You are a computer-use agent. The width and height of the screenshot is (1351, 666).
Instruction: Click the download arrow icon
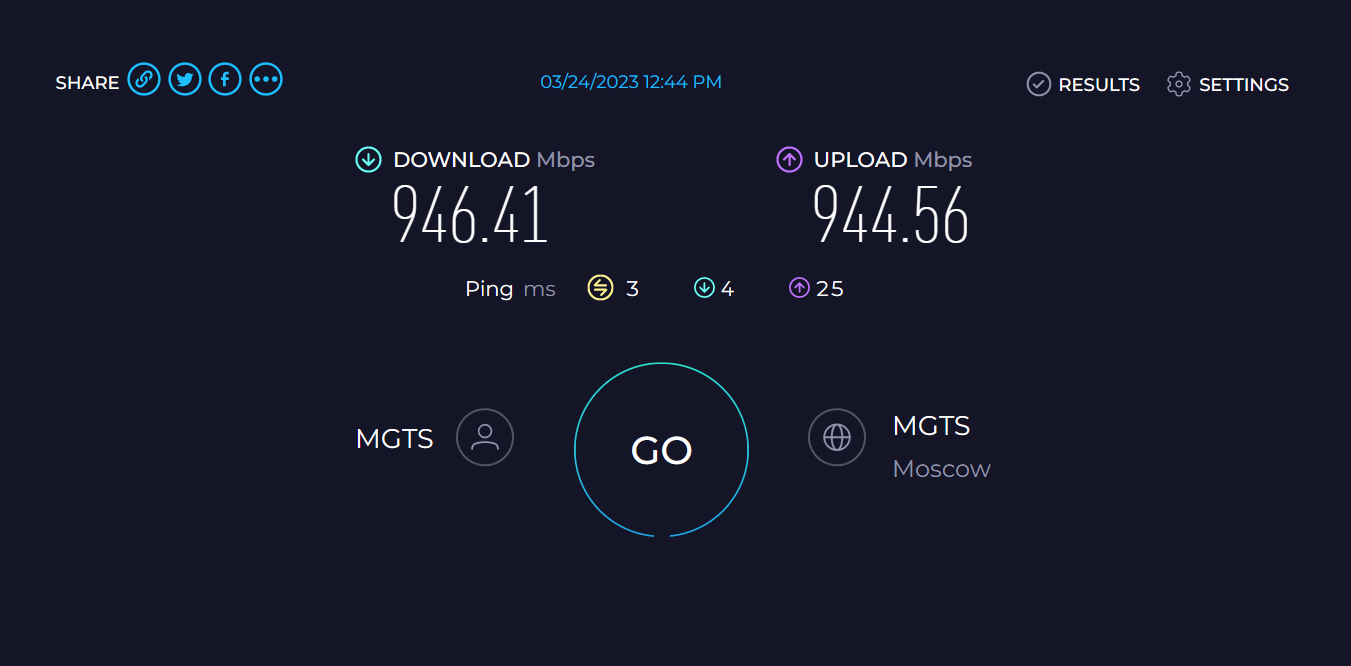pos(369,159)
